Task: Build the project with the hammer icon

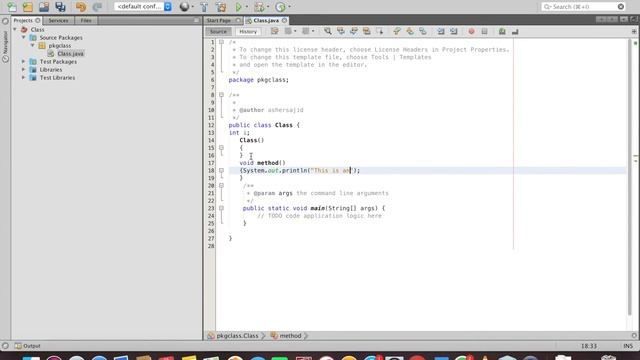Action: point(204,7)
